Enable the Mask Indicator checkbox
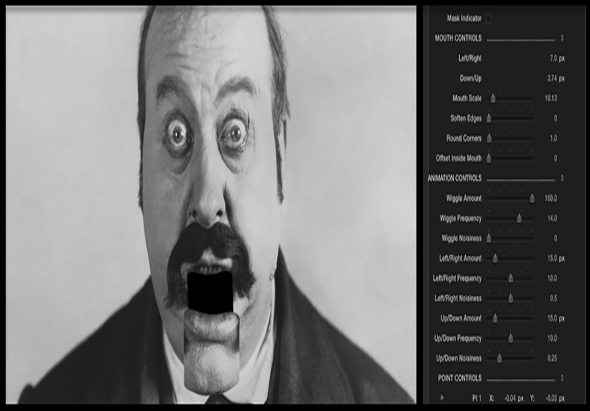 tap(489, 18)
